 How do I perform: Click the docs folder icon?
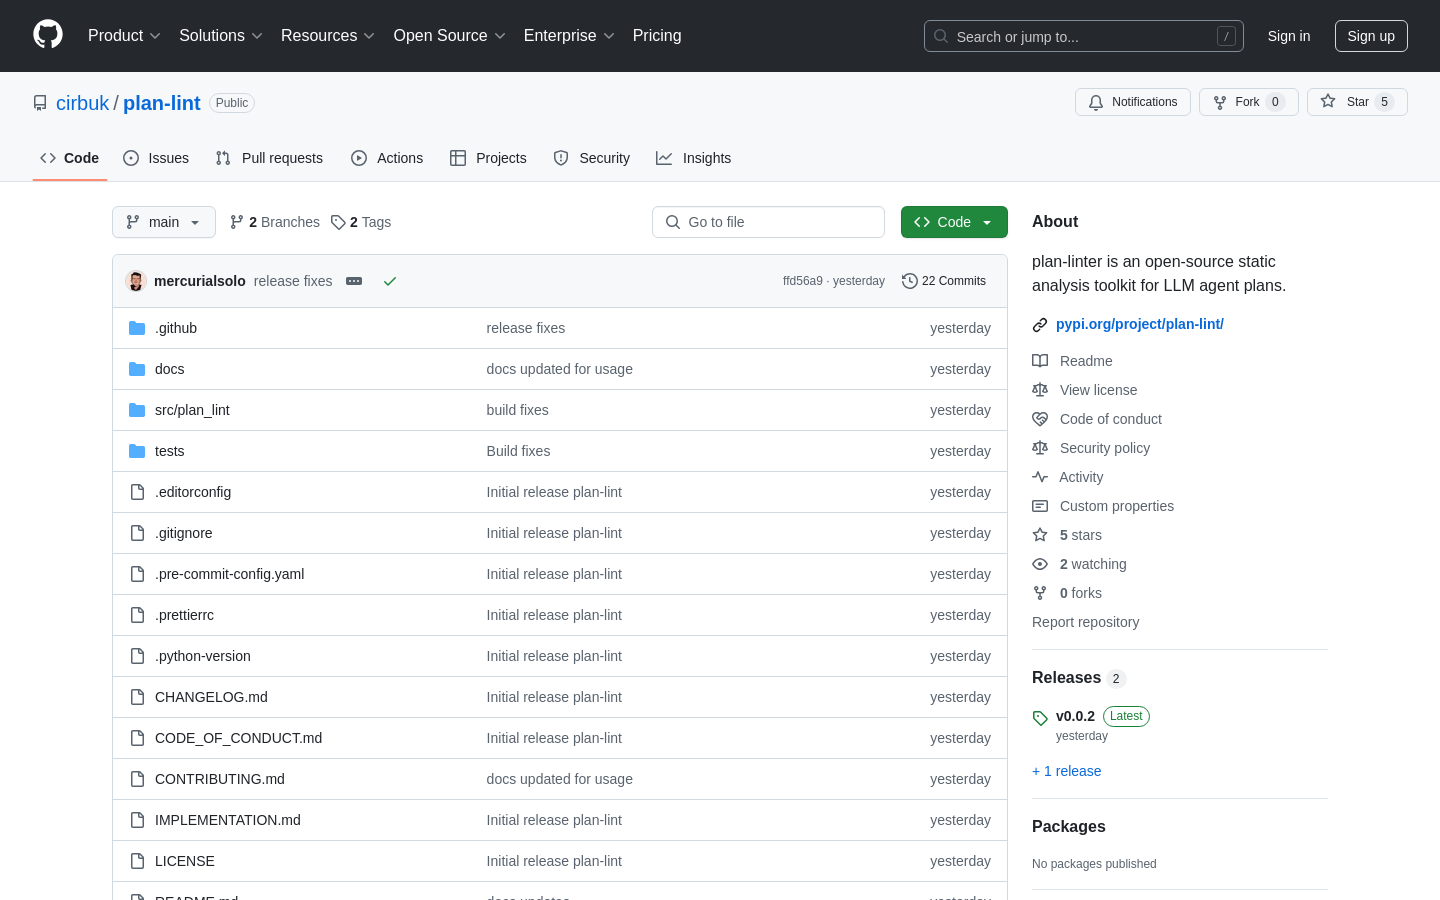click(137, 369)
